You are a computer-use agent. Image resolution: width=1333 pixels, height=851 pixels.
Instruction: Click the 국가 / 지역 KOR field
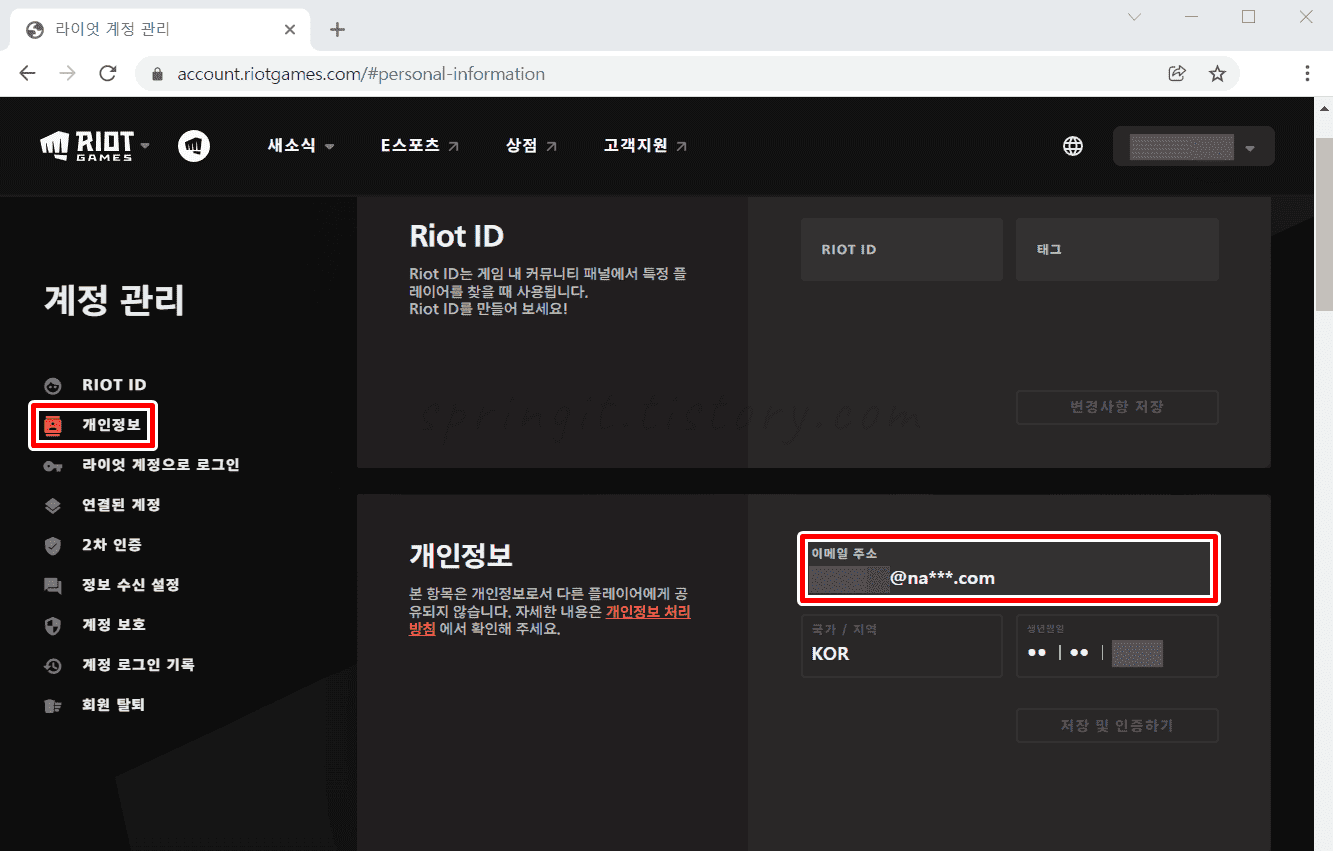[x=902, y=646]
